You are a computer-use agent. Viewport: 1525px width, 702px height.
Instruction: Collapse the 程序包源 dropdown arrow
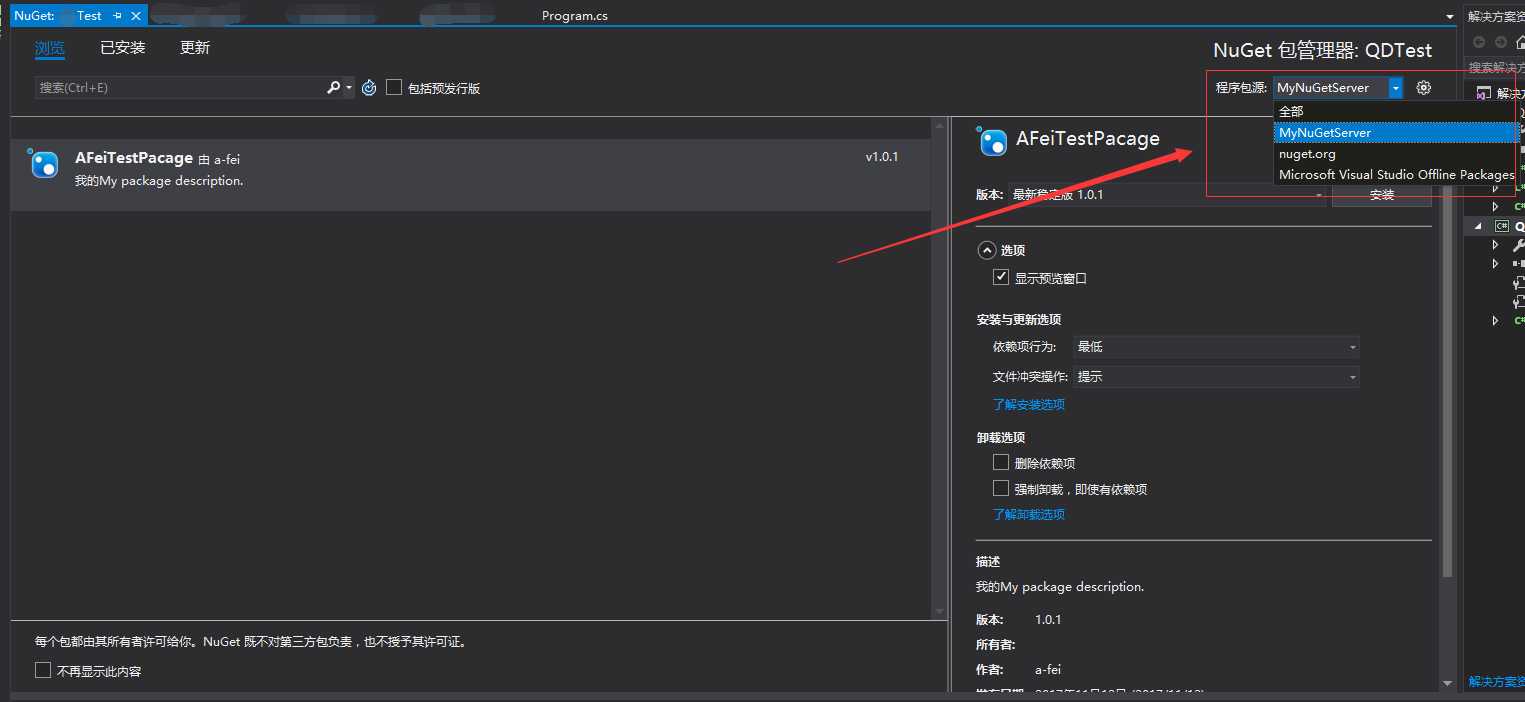coord(1395,88)
